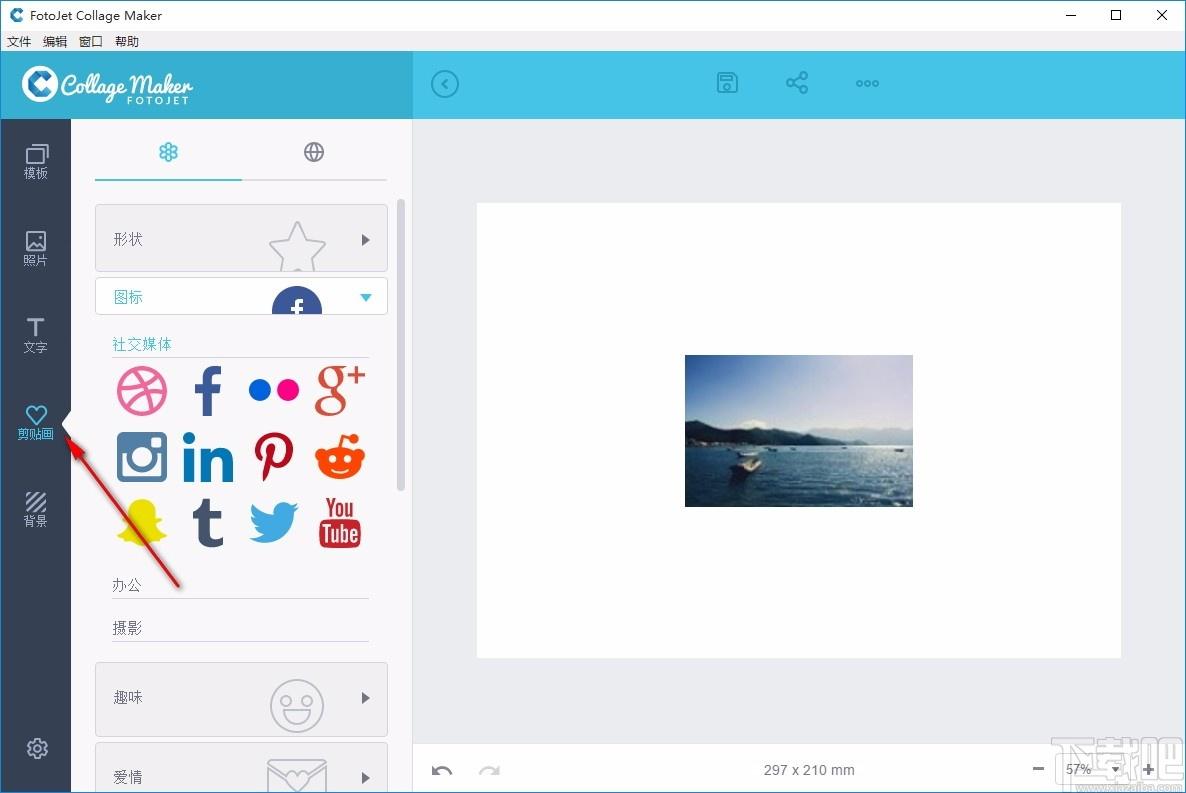The height and width of the screenshot is (793, 1186).
Task: Undo the last action
Action: click(x=442, y=770)
